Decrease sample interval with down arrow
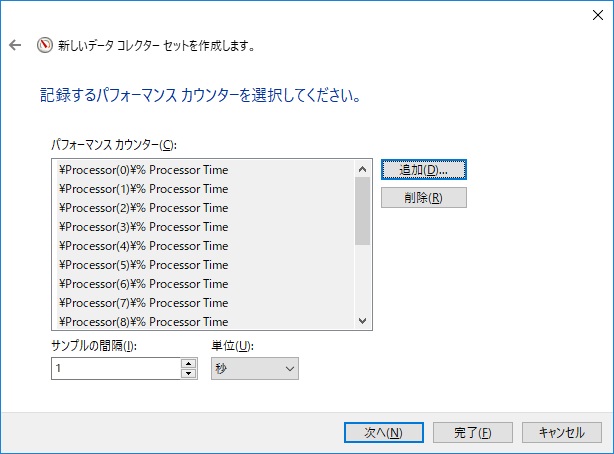Viewport: 614px width, 454px height. click(x=188, y=374)
